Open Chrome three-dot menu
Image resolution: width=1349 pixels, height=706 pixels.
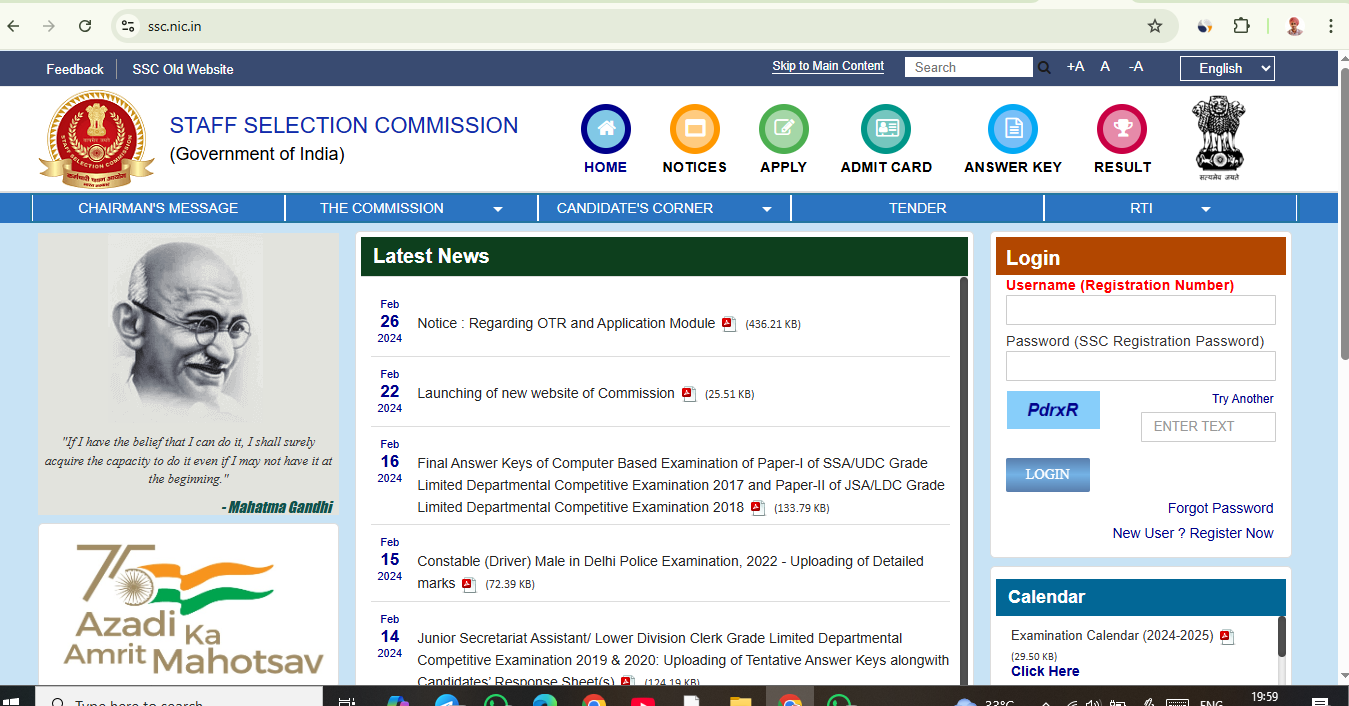point(1330,26)
